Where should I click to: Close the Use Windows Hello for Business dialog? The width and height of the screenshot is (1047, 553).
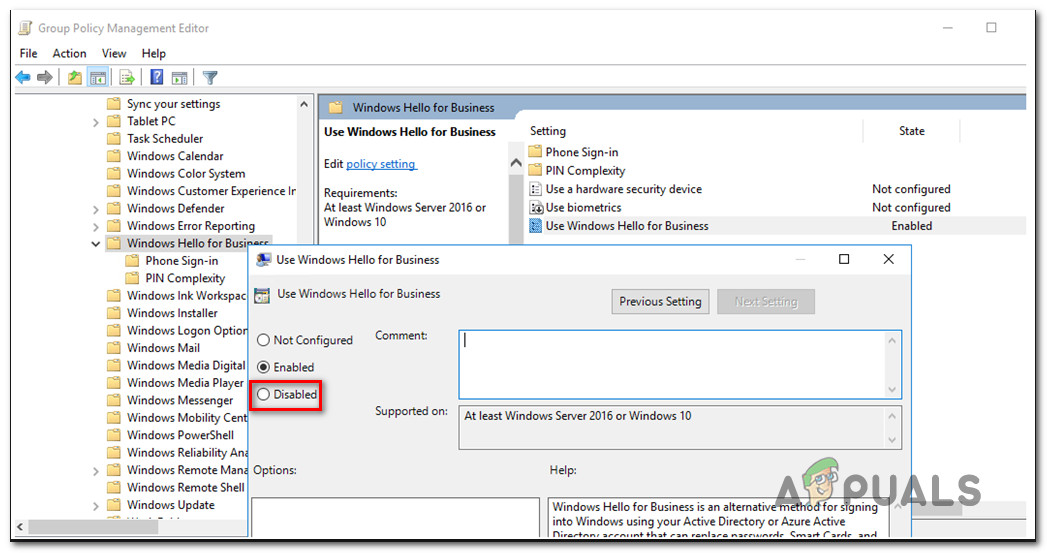tap(888, 259)
